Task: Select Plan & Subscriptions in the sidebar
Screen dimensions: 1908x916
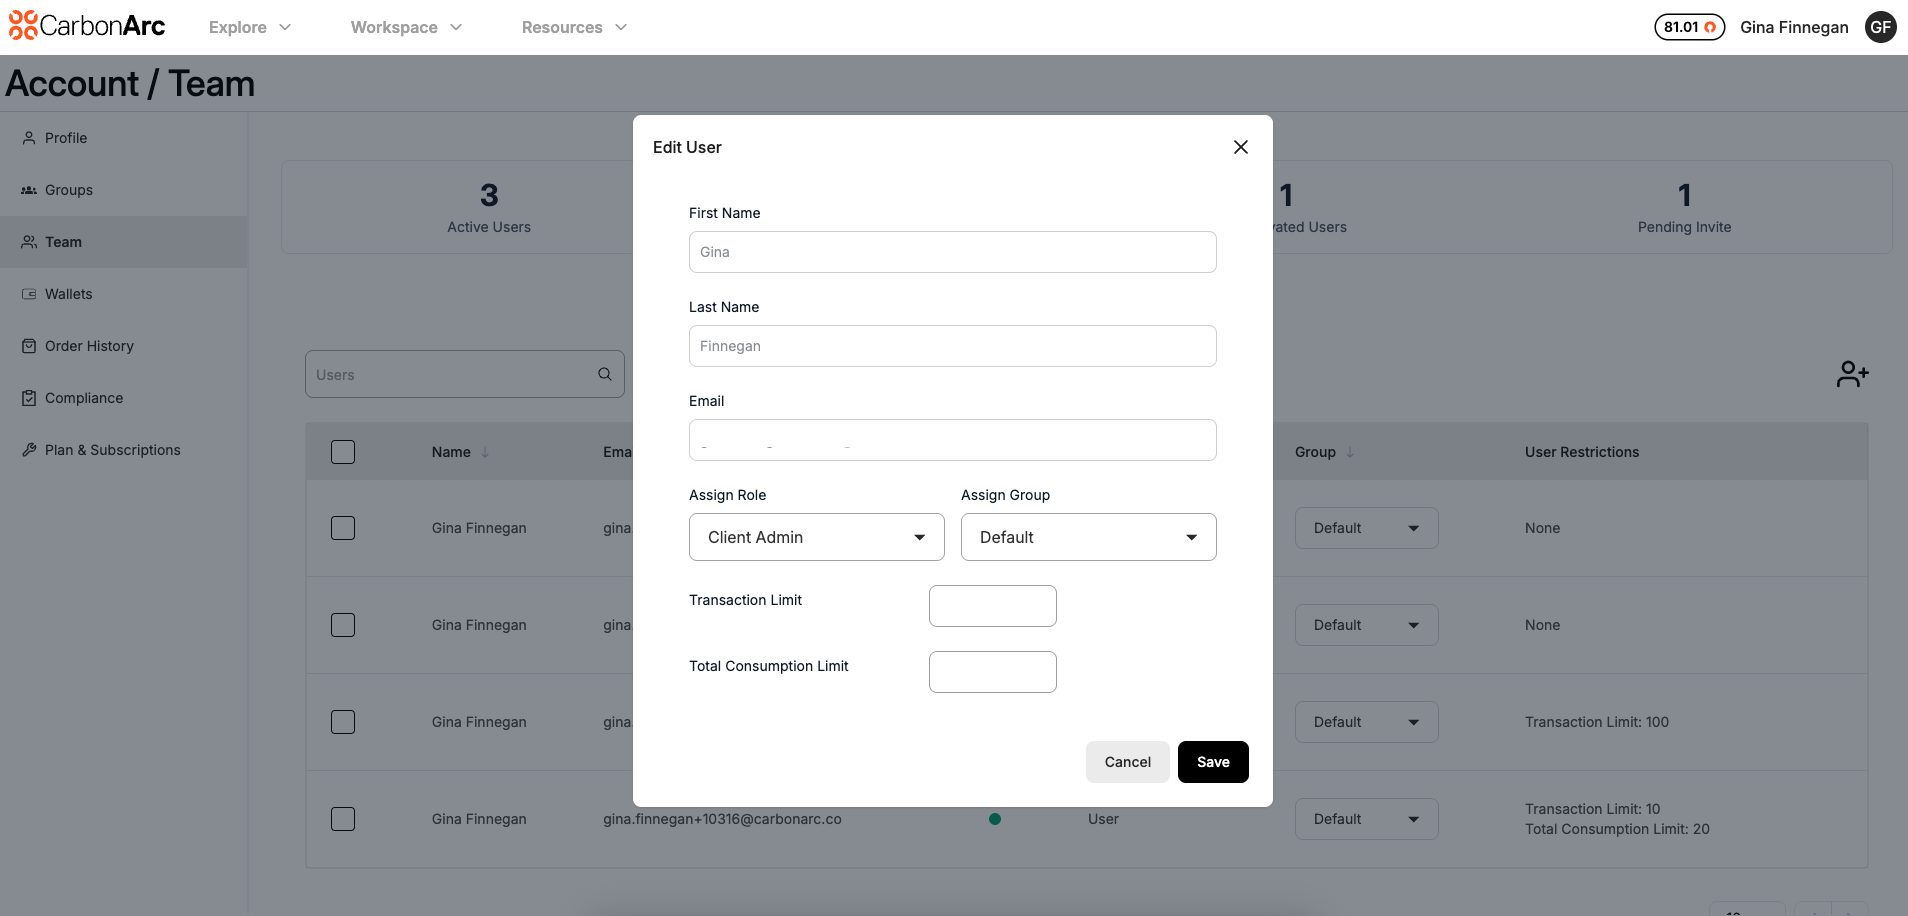Action: pyautogui.click(x=112, y=449)
